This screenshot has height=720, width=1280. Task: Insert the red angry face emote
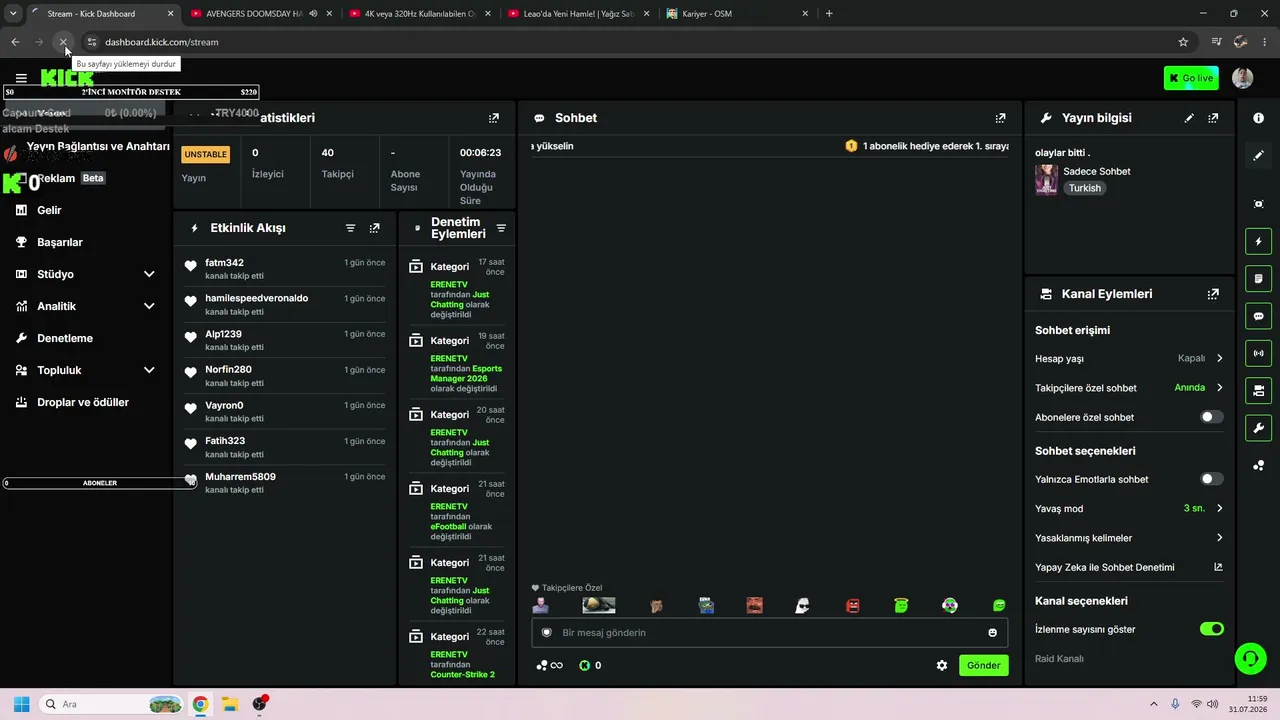[852, 606]
